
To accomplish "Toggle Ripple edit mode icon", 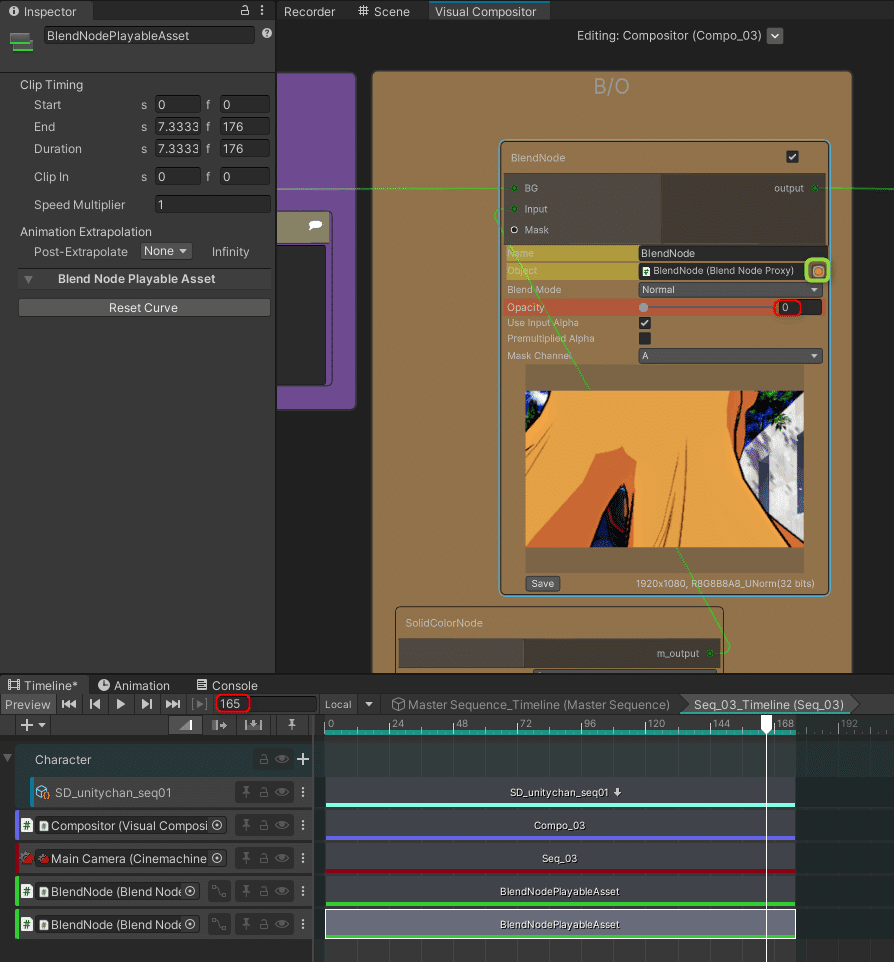I will click(x=219, y=725).
